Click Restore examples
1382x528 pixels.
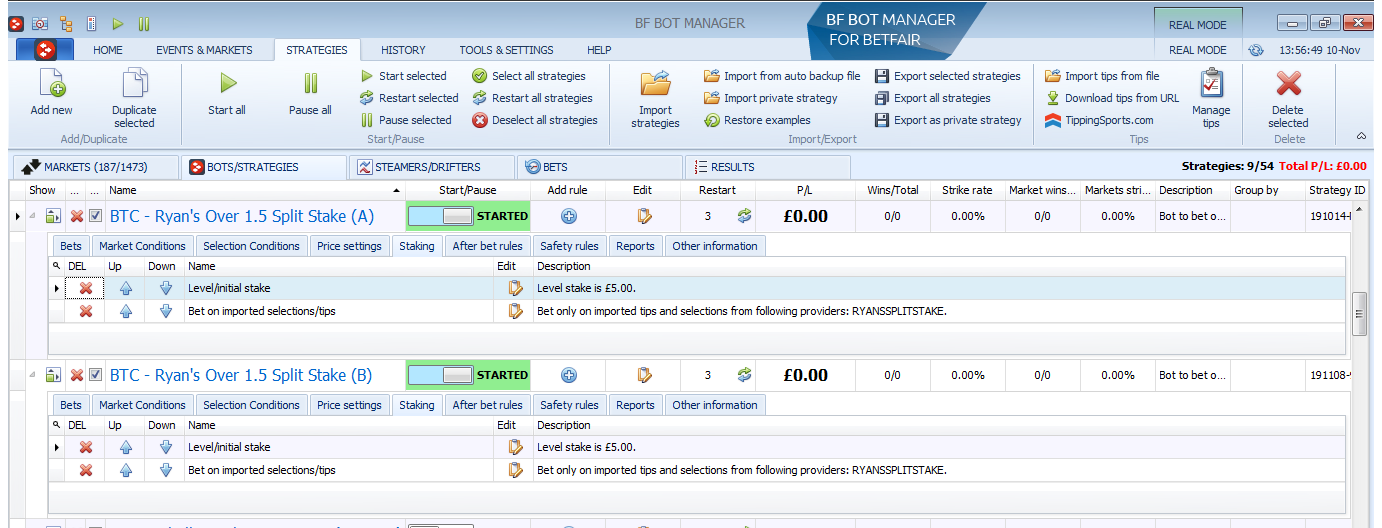coord(757,120)
